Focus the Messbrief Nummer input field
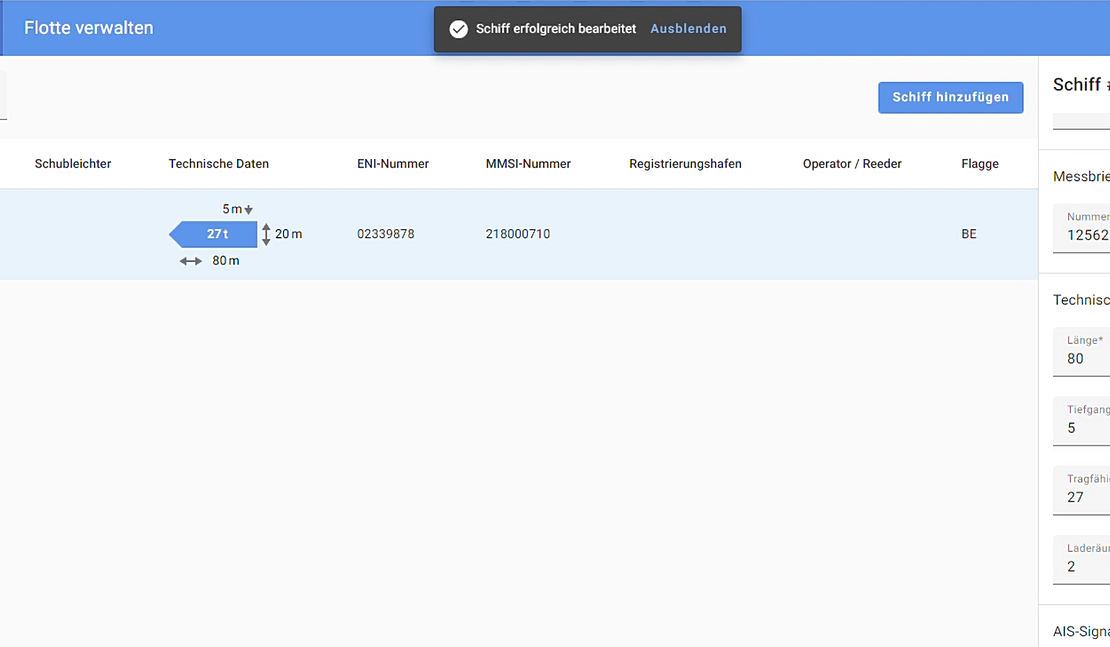The width and height of the screenshot is (1110, 647). tap(1082, 228)
